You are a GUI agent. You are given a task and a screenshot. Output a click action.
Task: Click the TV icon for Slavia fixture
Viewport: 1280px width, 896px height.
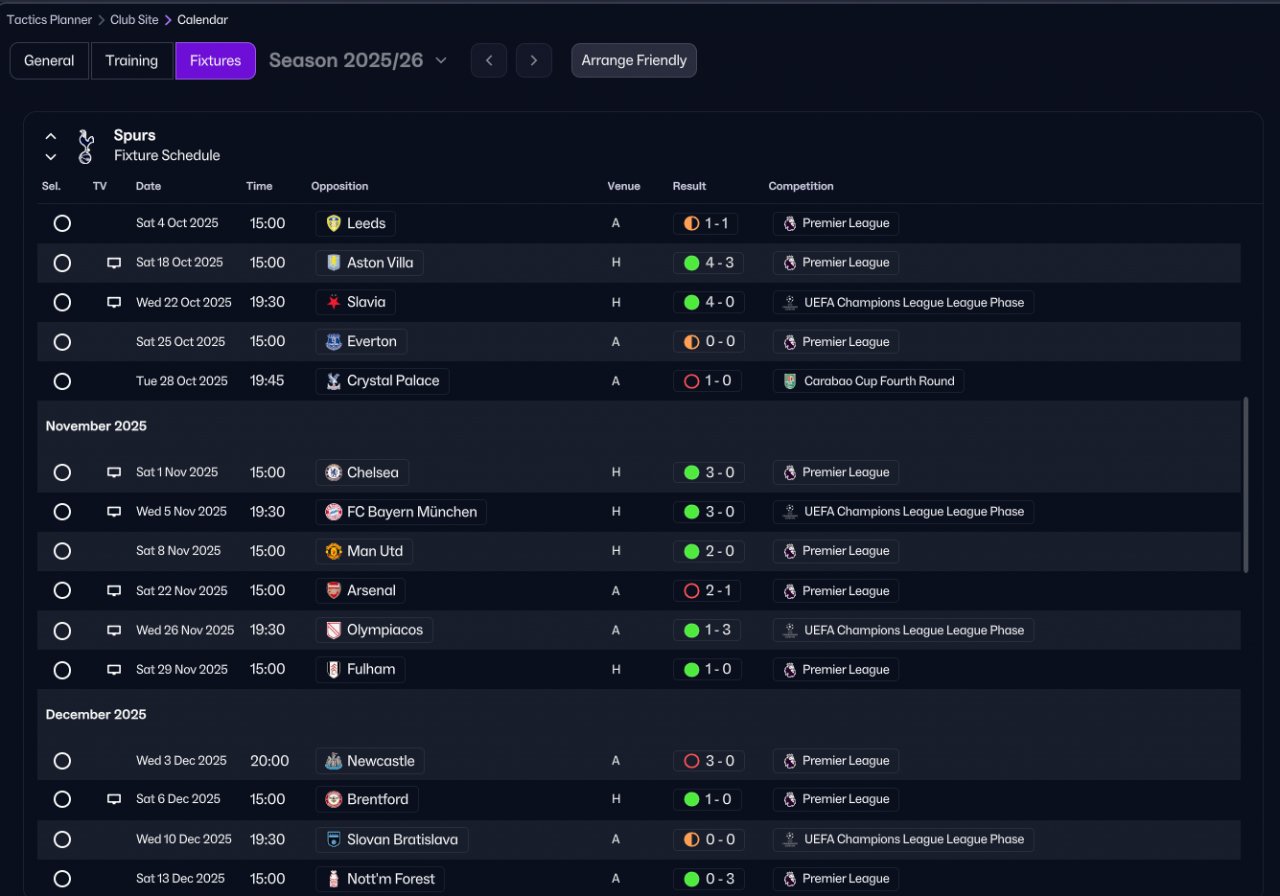click(x=114, y=302)
